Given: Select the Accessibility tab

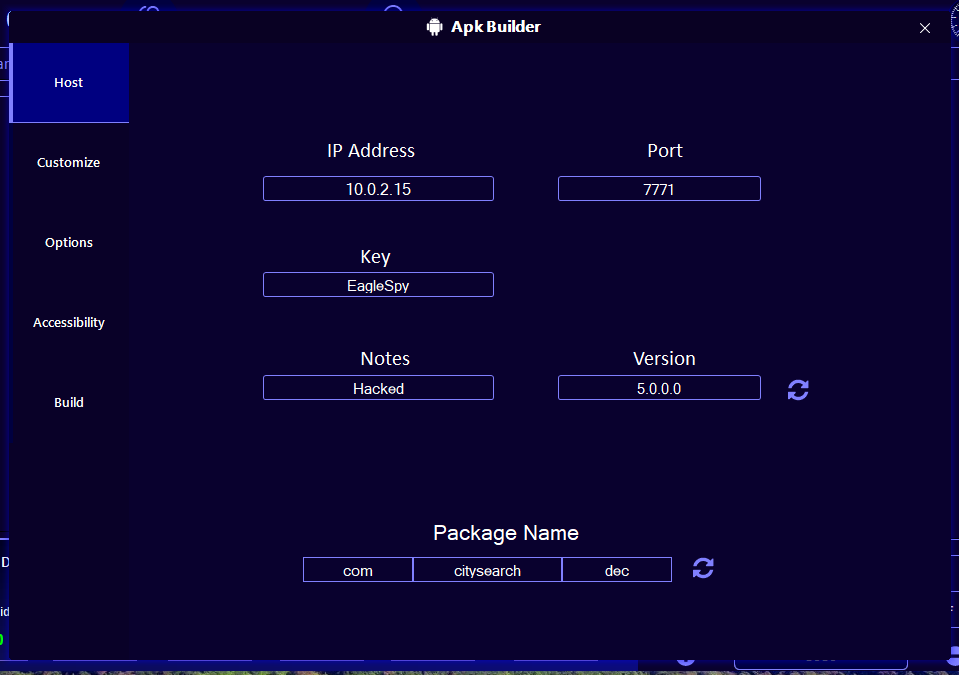Looking at the screenshot, I should 69,323.
